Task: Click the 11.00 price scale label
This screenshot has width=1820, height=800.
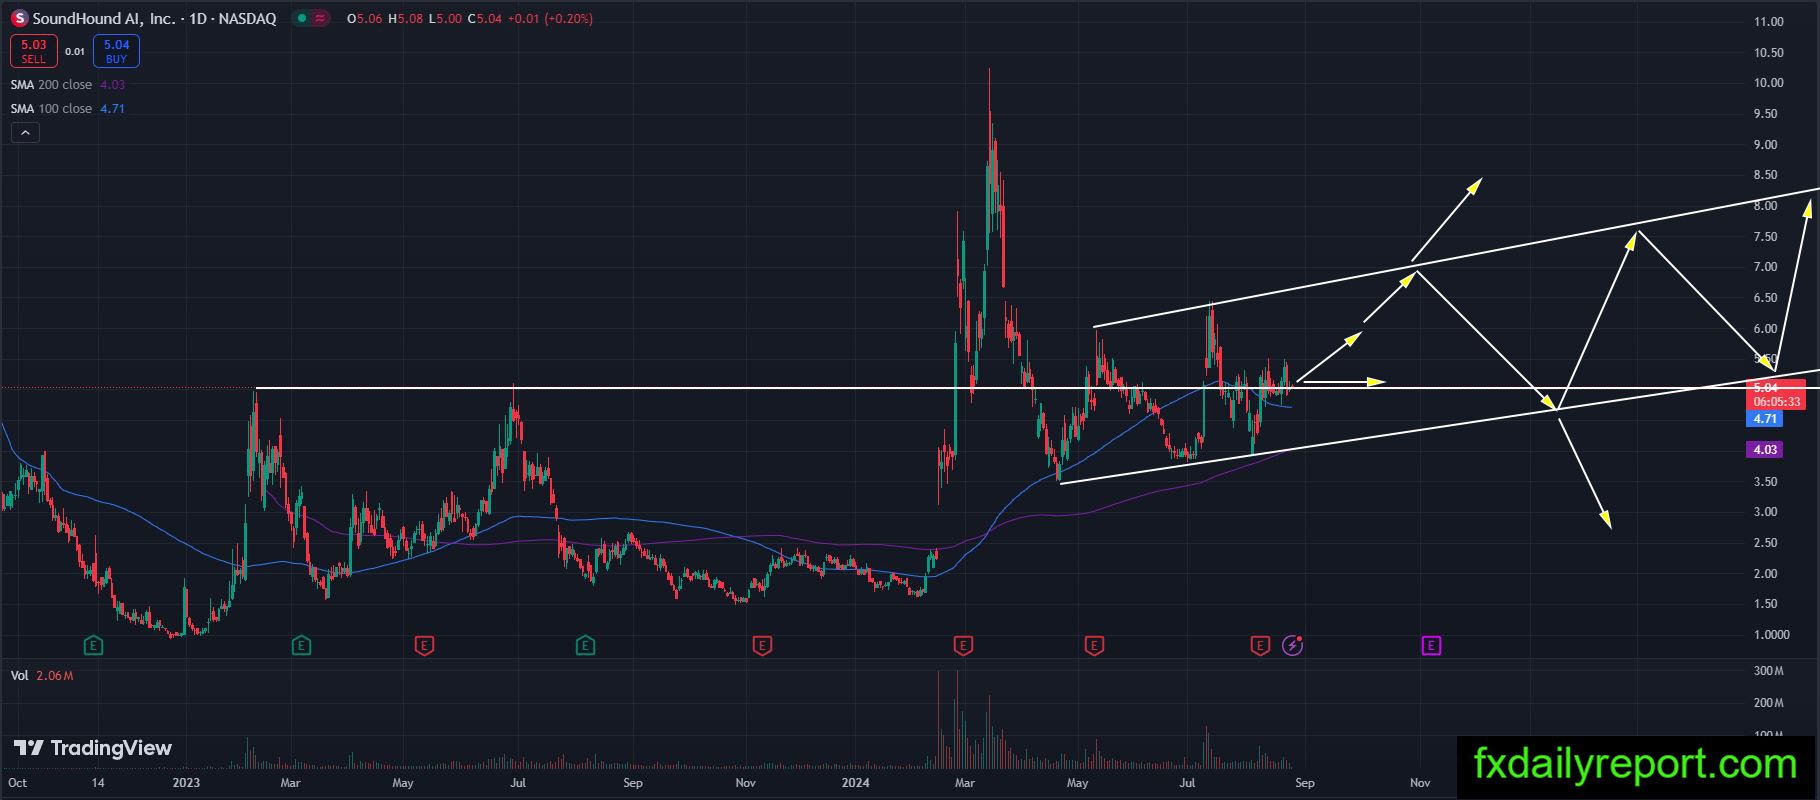Action: click(1769, 22)
